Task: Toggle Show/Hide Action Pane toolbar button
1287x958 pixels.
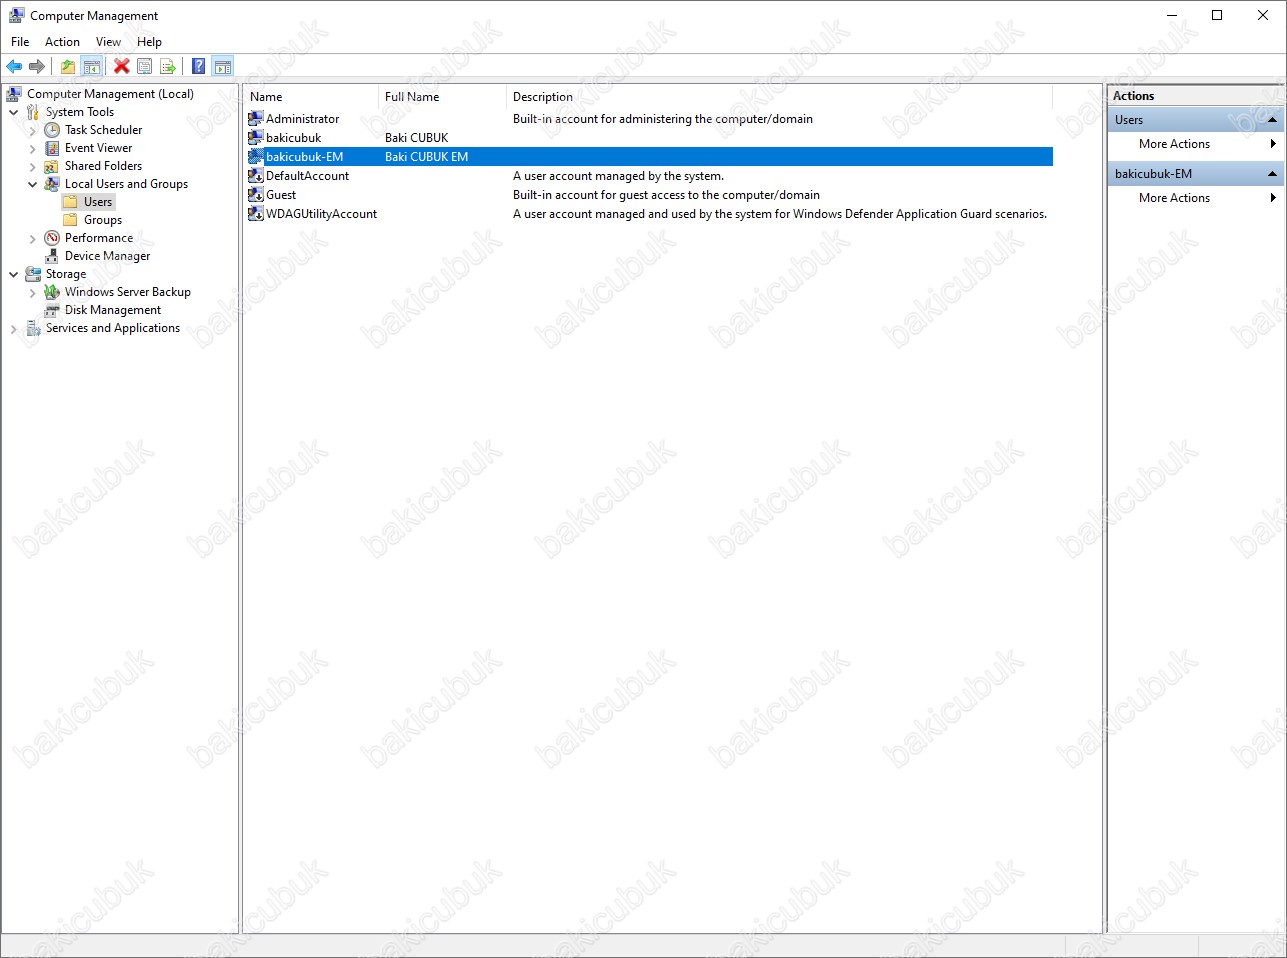Action: pyautogui.click(x=223, y=67)
